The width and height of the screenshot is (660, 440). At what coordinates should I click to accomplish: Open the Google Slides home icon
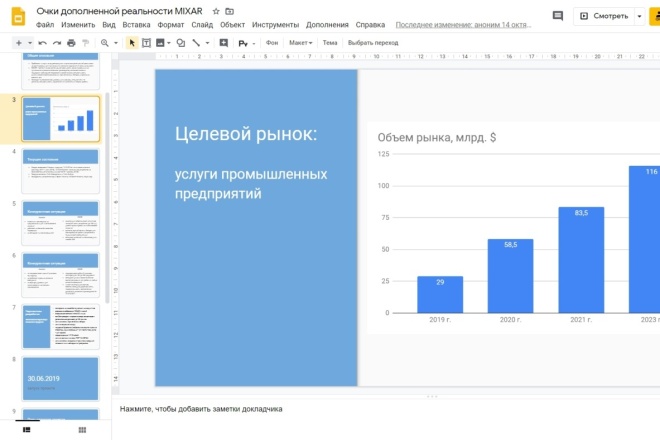coord(18,16)
